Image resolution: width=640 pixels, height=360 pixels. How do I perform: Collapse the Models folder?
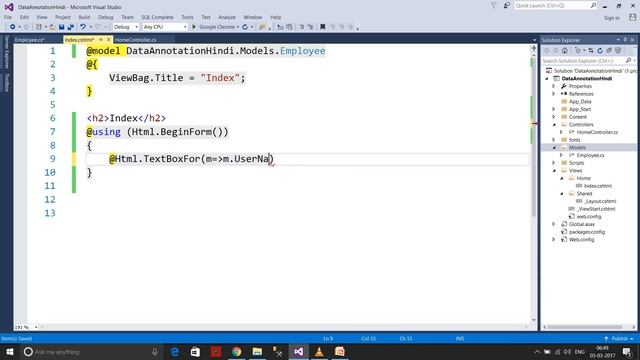coord(554,147)
